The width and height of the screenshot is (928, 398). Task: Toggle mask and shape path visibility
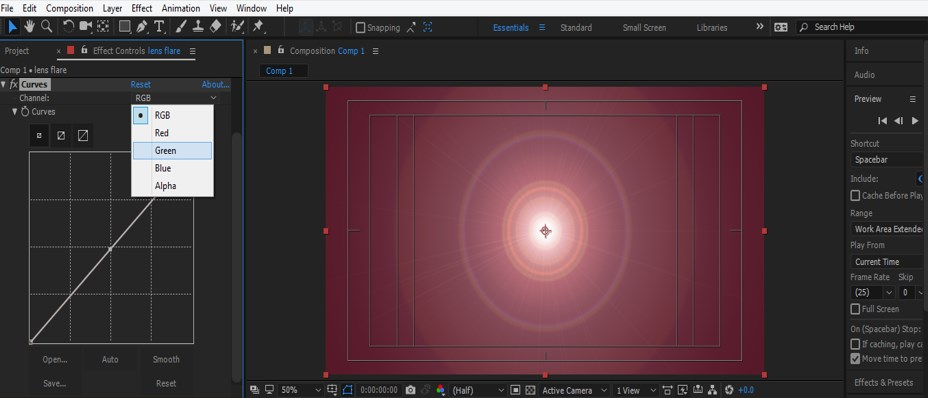[x=347, y=390]
